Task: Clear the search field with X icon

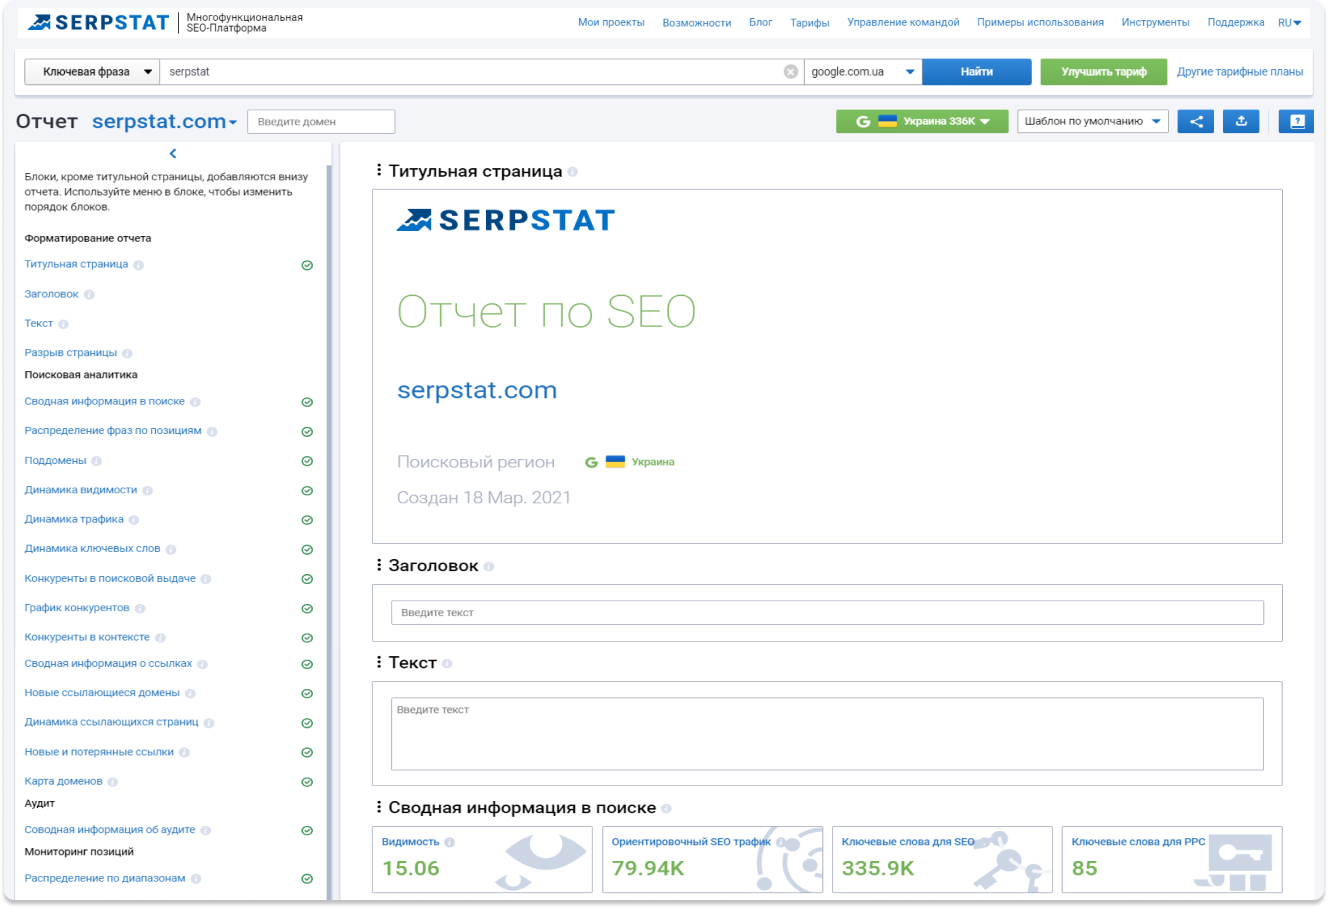Action: pyautogui.click(x=791, y=72)
